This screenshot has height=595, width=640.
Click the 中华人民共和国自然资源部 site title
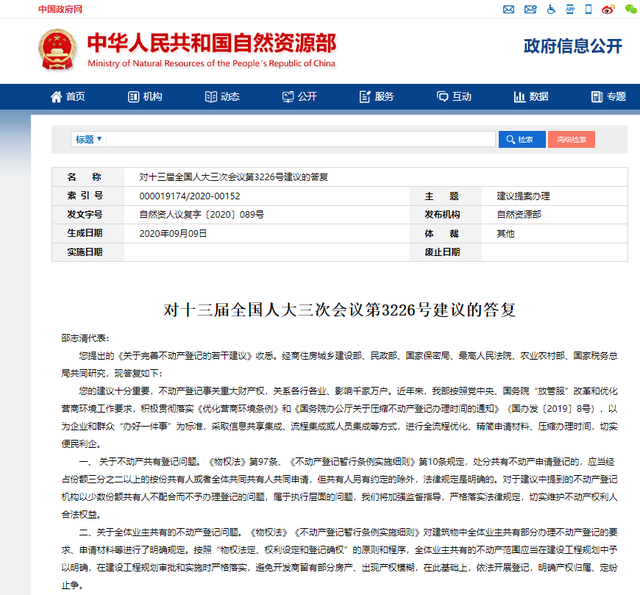(212, 43)
